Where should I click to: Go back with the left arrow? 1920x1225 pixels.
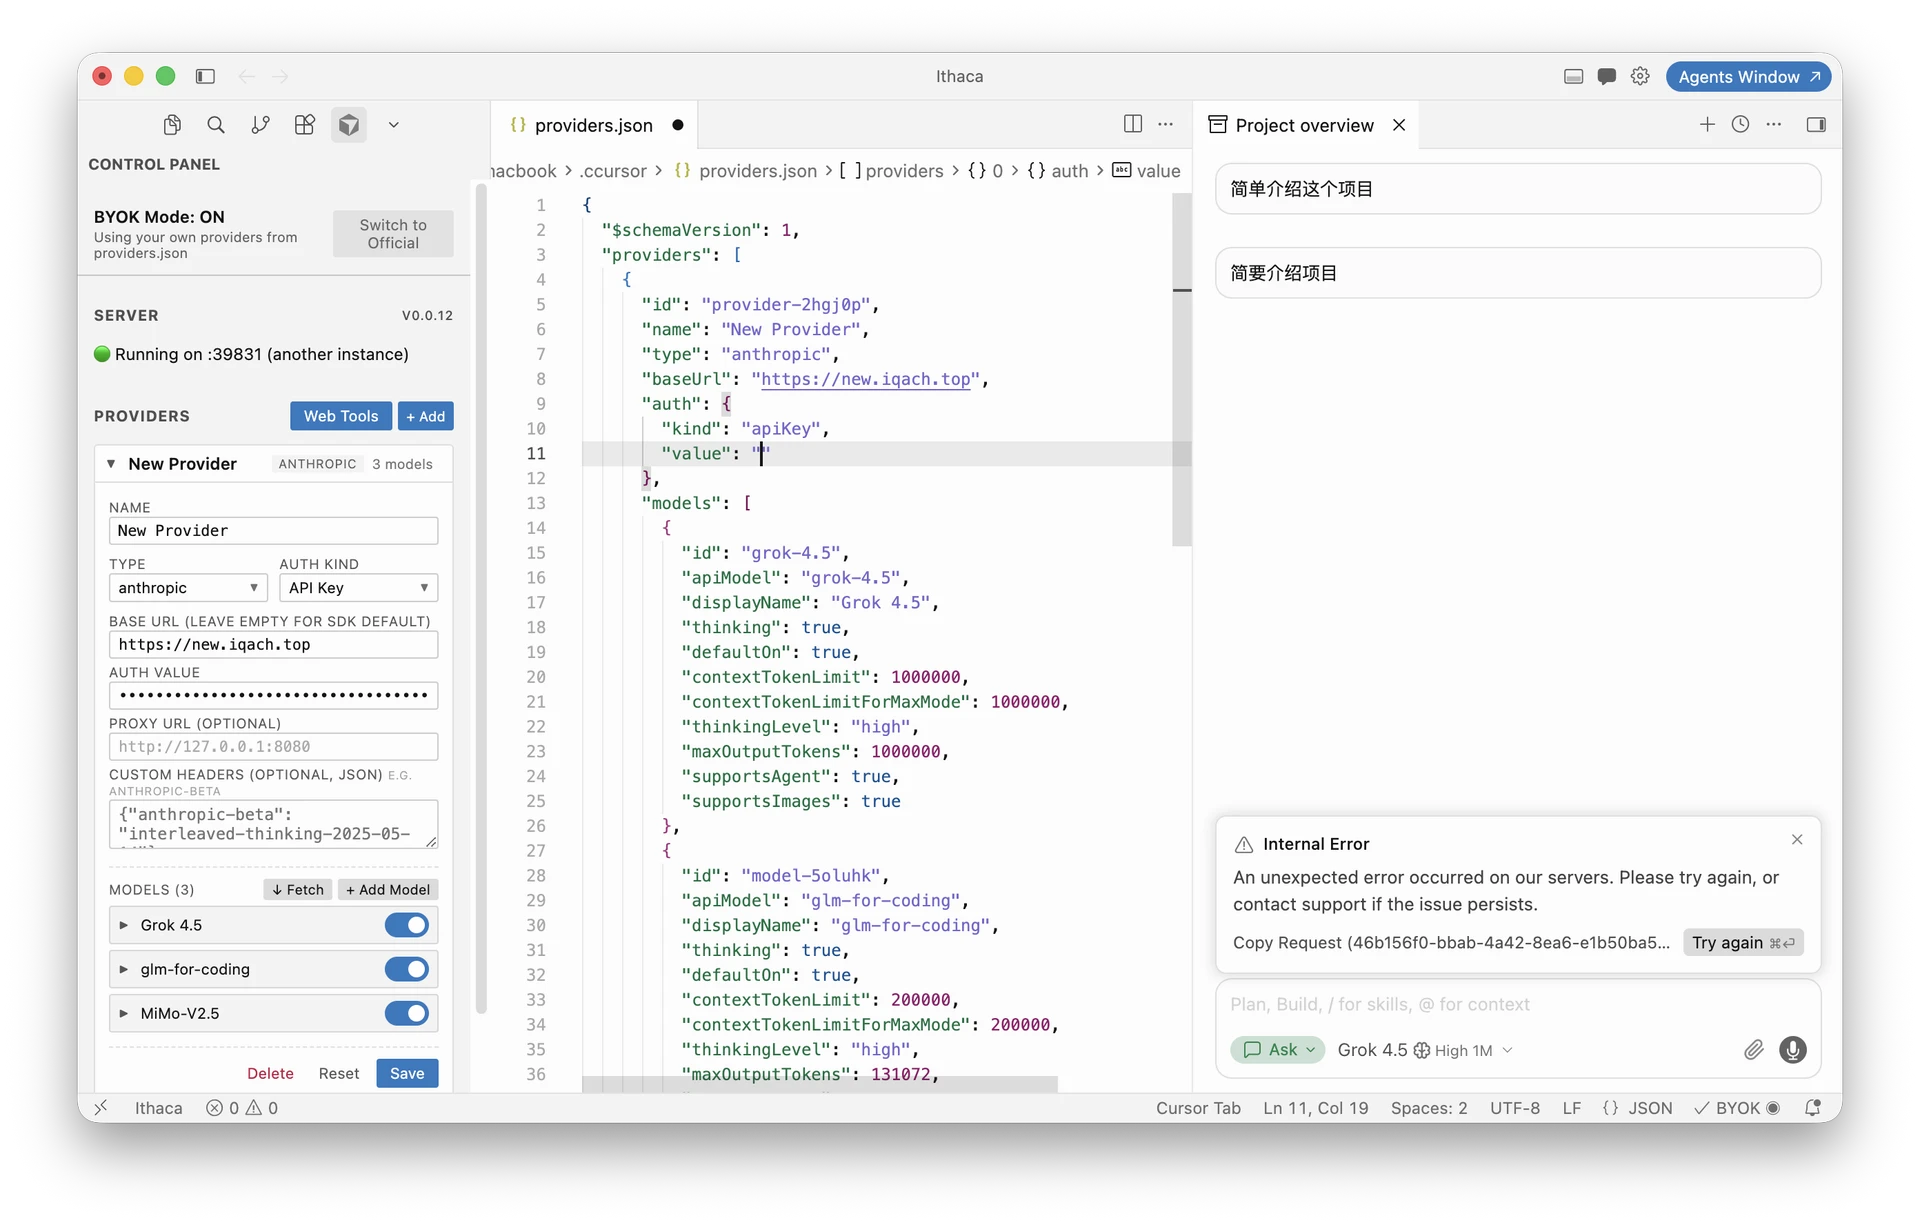pos(247,76)
